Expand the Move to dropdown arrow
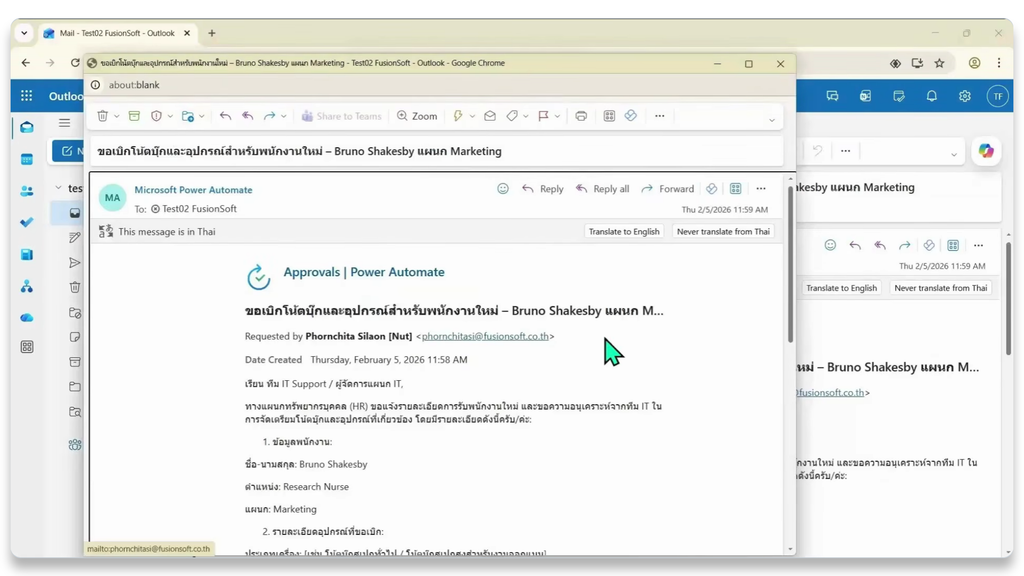Screen dimensions: 1024x576 [x=202, y=116]
